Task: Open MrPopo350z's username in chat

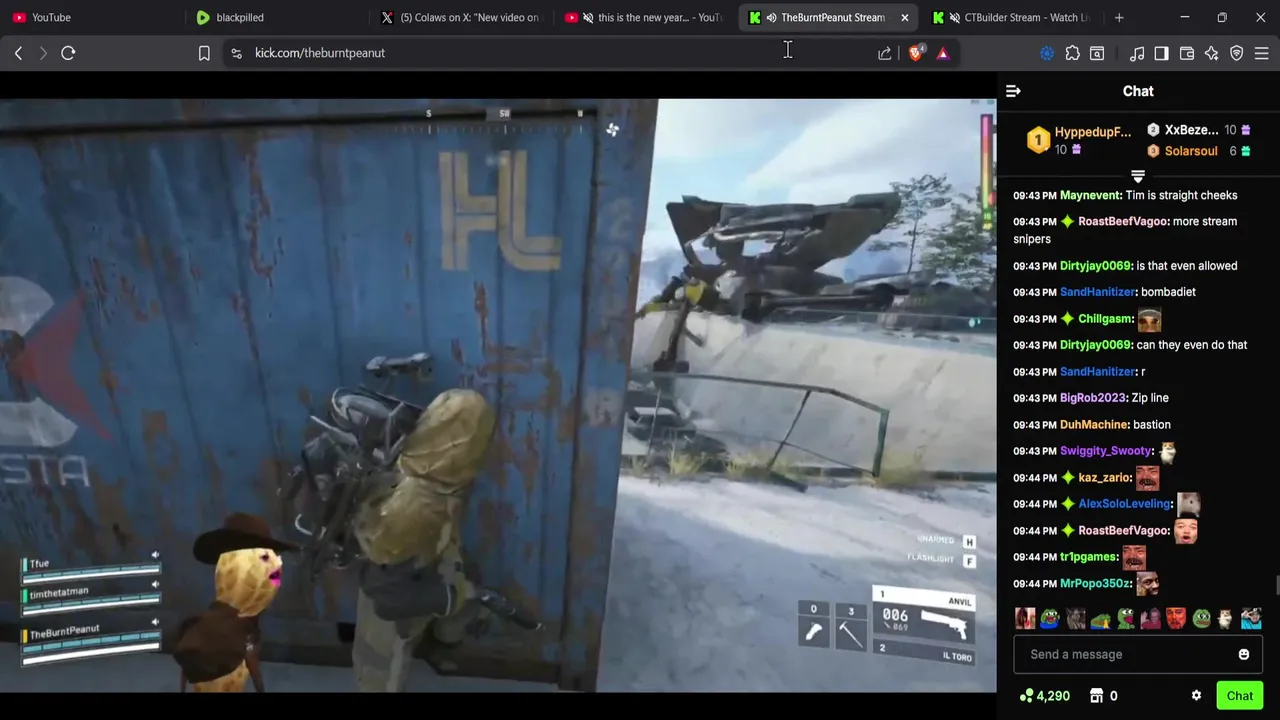Action: point(1096,584)
